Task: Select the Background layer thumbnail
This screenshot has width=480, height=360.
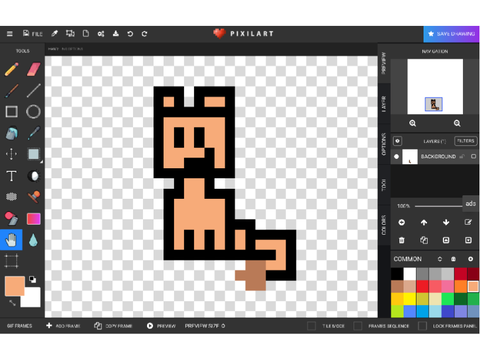Action: [410, 156]
